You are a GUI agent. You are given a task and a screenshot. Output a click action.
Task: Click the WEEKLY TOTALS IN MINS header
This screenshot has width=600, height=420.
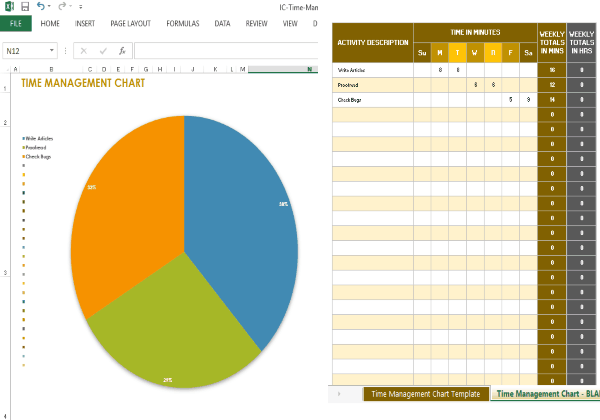[x=552, y=42]
